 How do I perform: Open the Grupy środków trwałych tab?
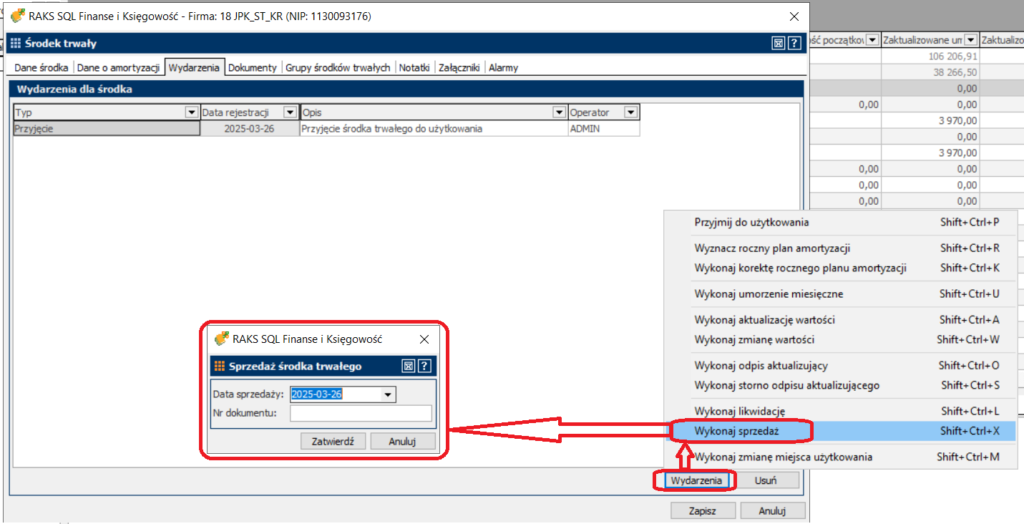click(338, 67)
